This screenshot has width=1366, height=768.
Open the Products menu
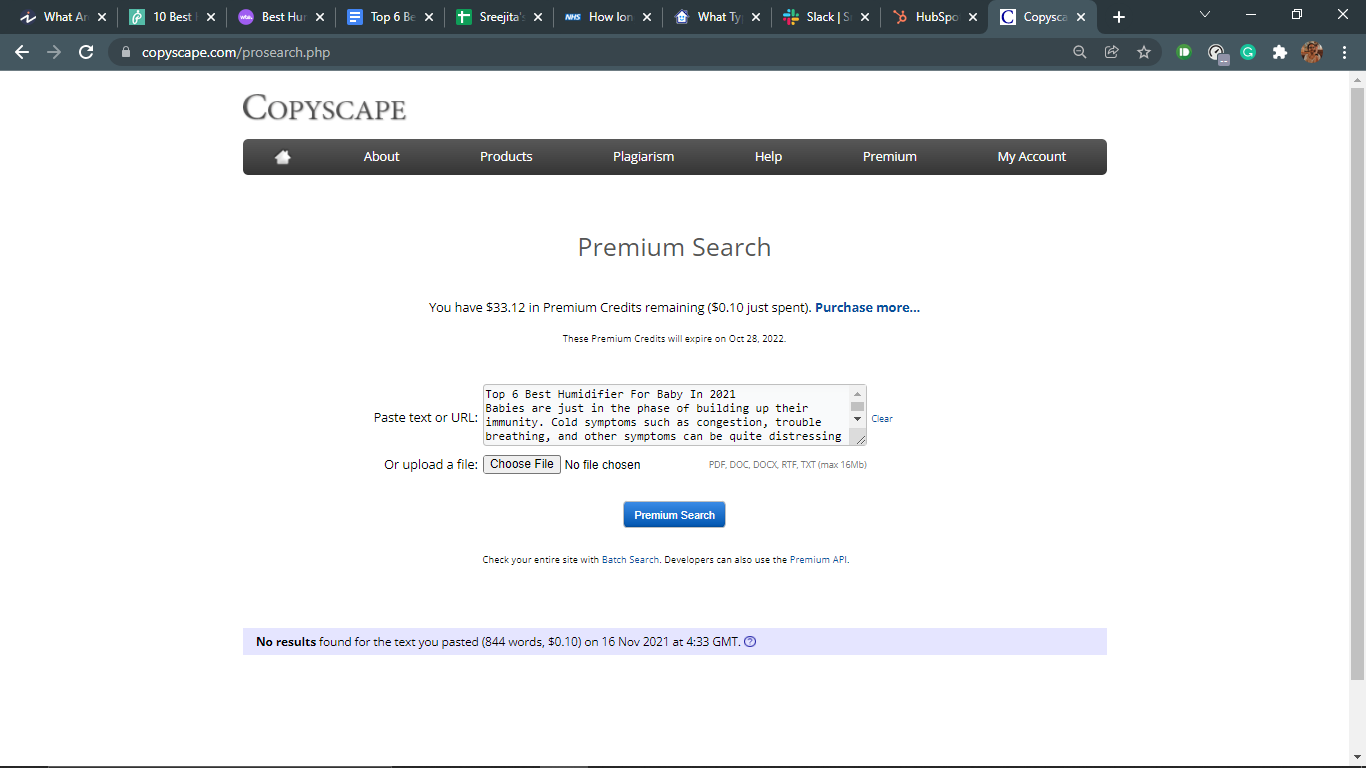(x=506, y=157)
